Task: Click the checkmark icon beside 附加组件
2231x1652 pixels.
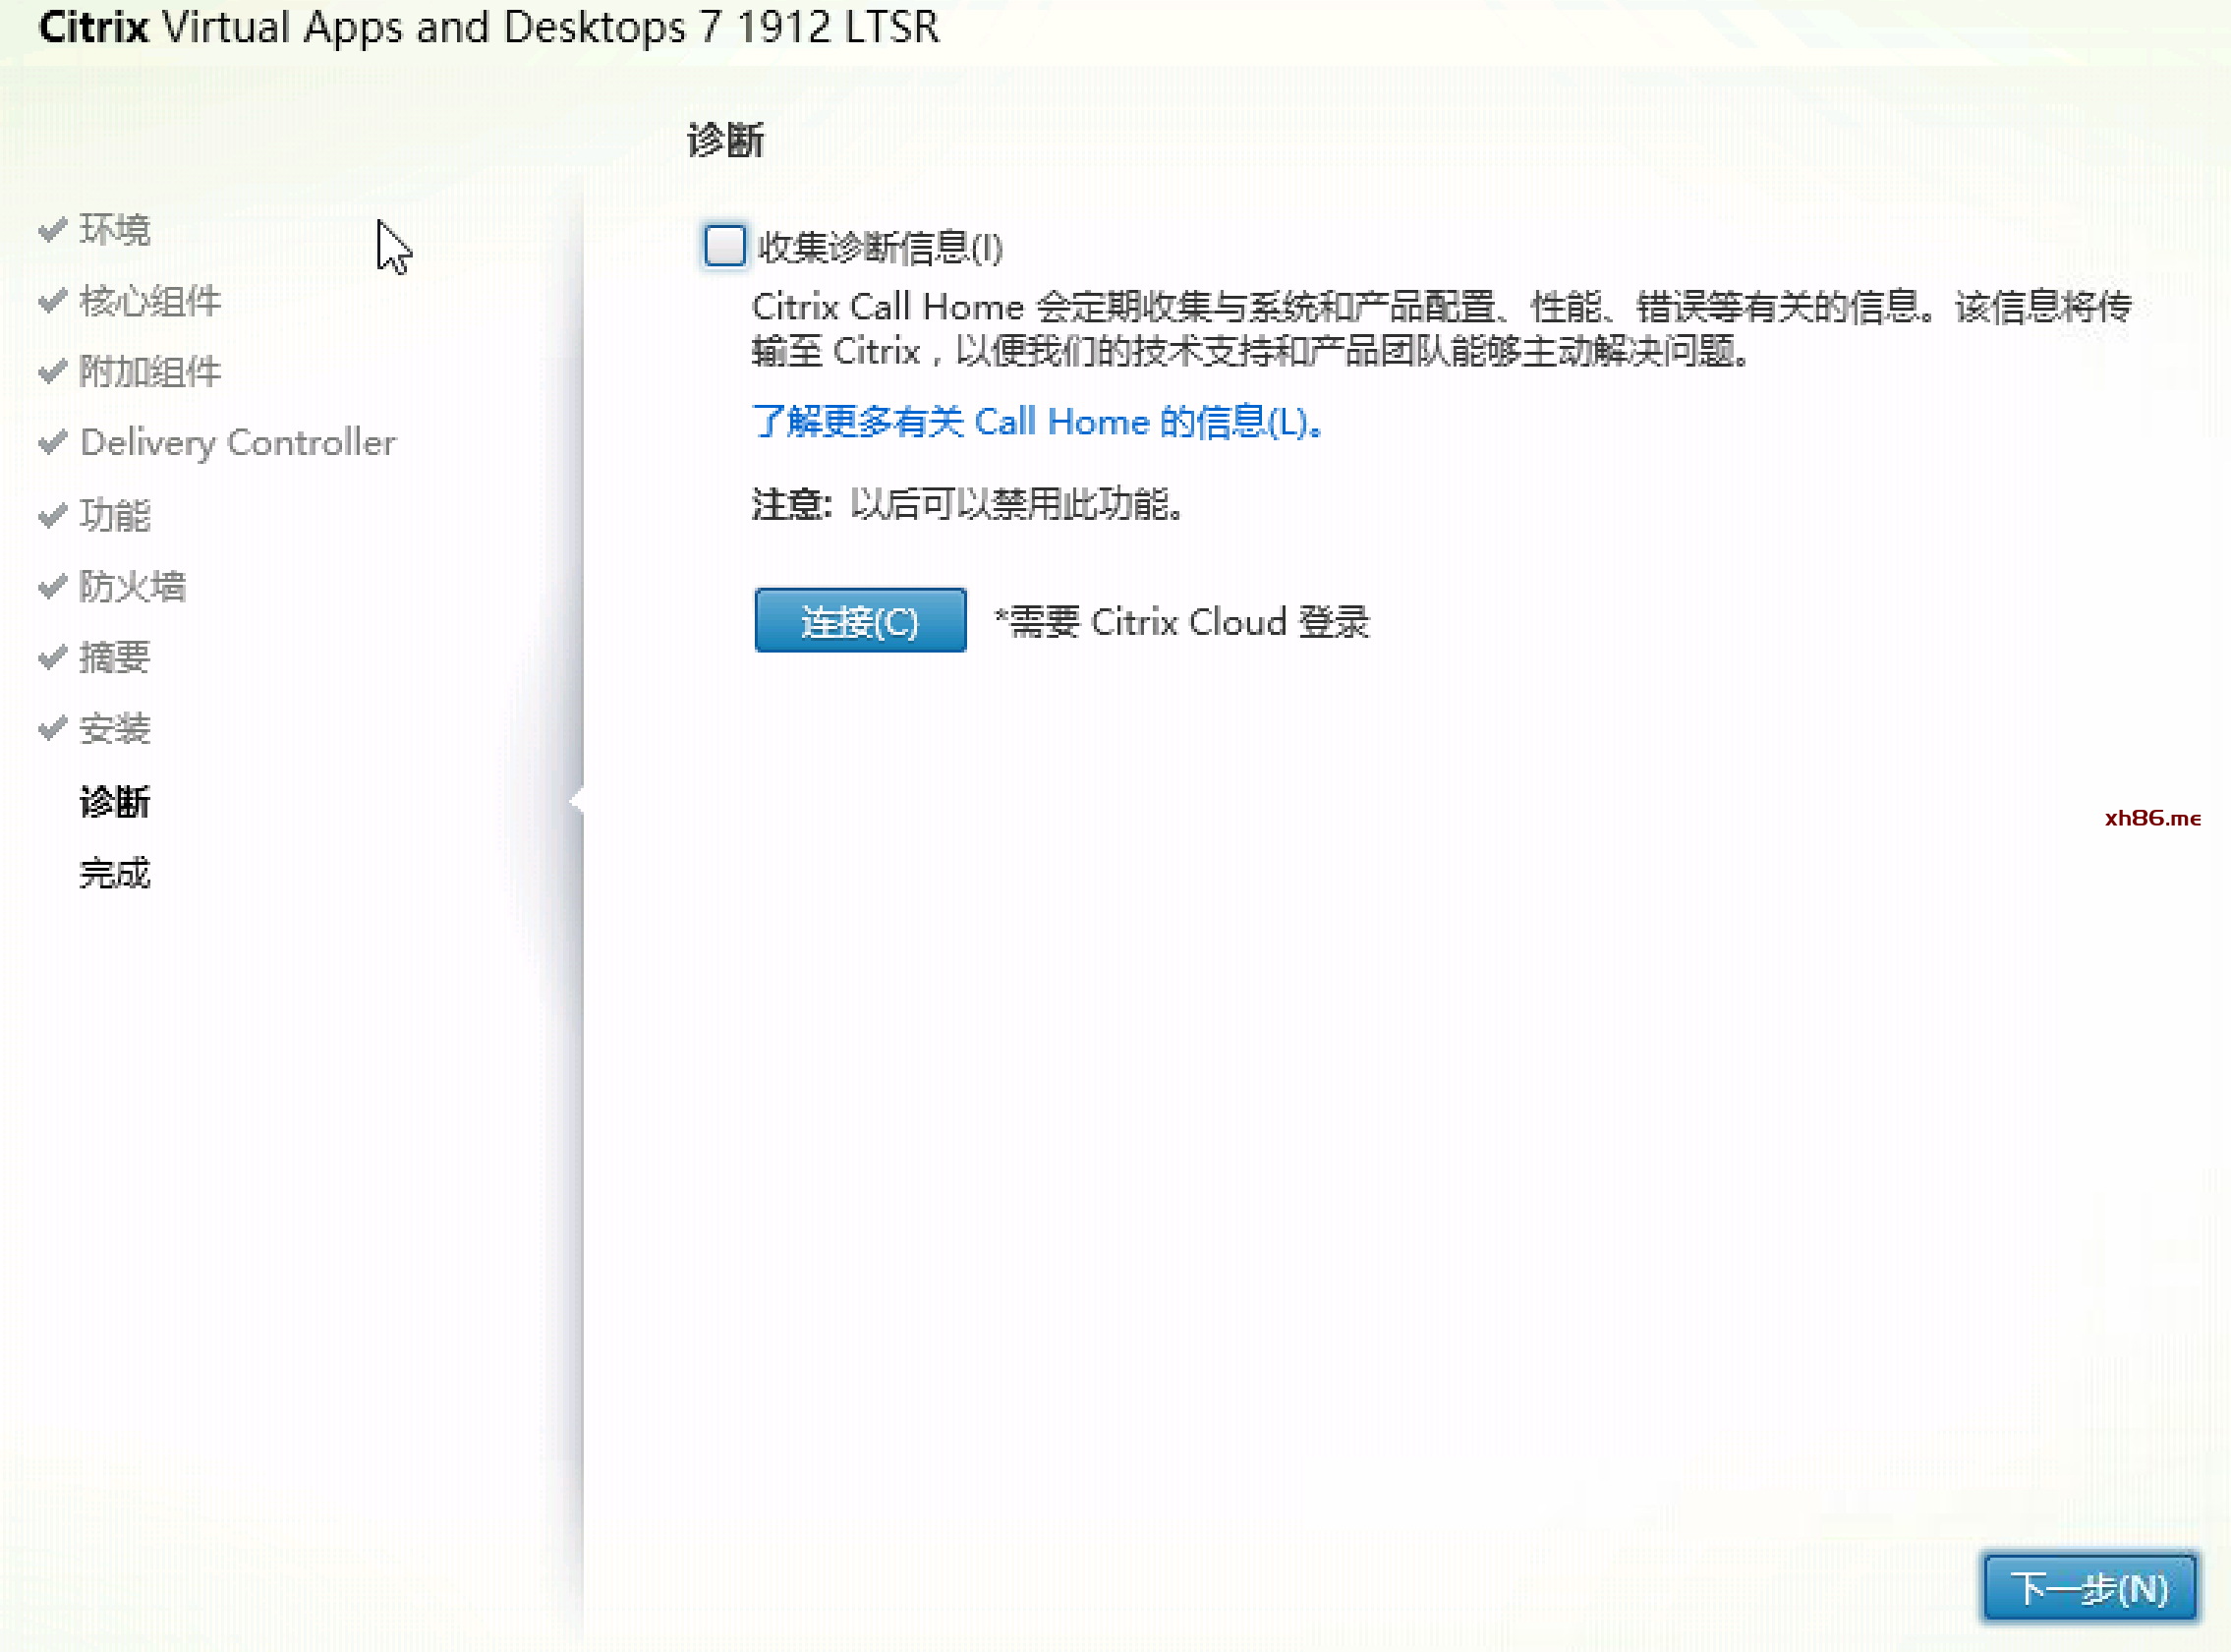Action: pyautogui.click(x=52, y=372)
